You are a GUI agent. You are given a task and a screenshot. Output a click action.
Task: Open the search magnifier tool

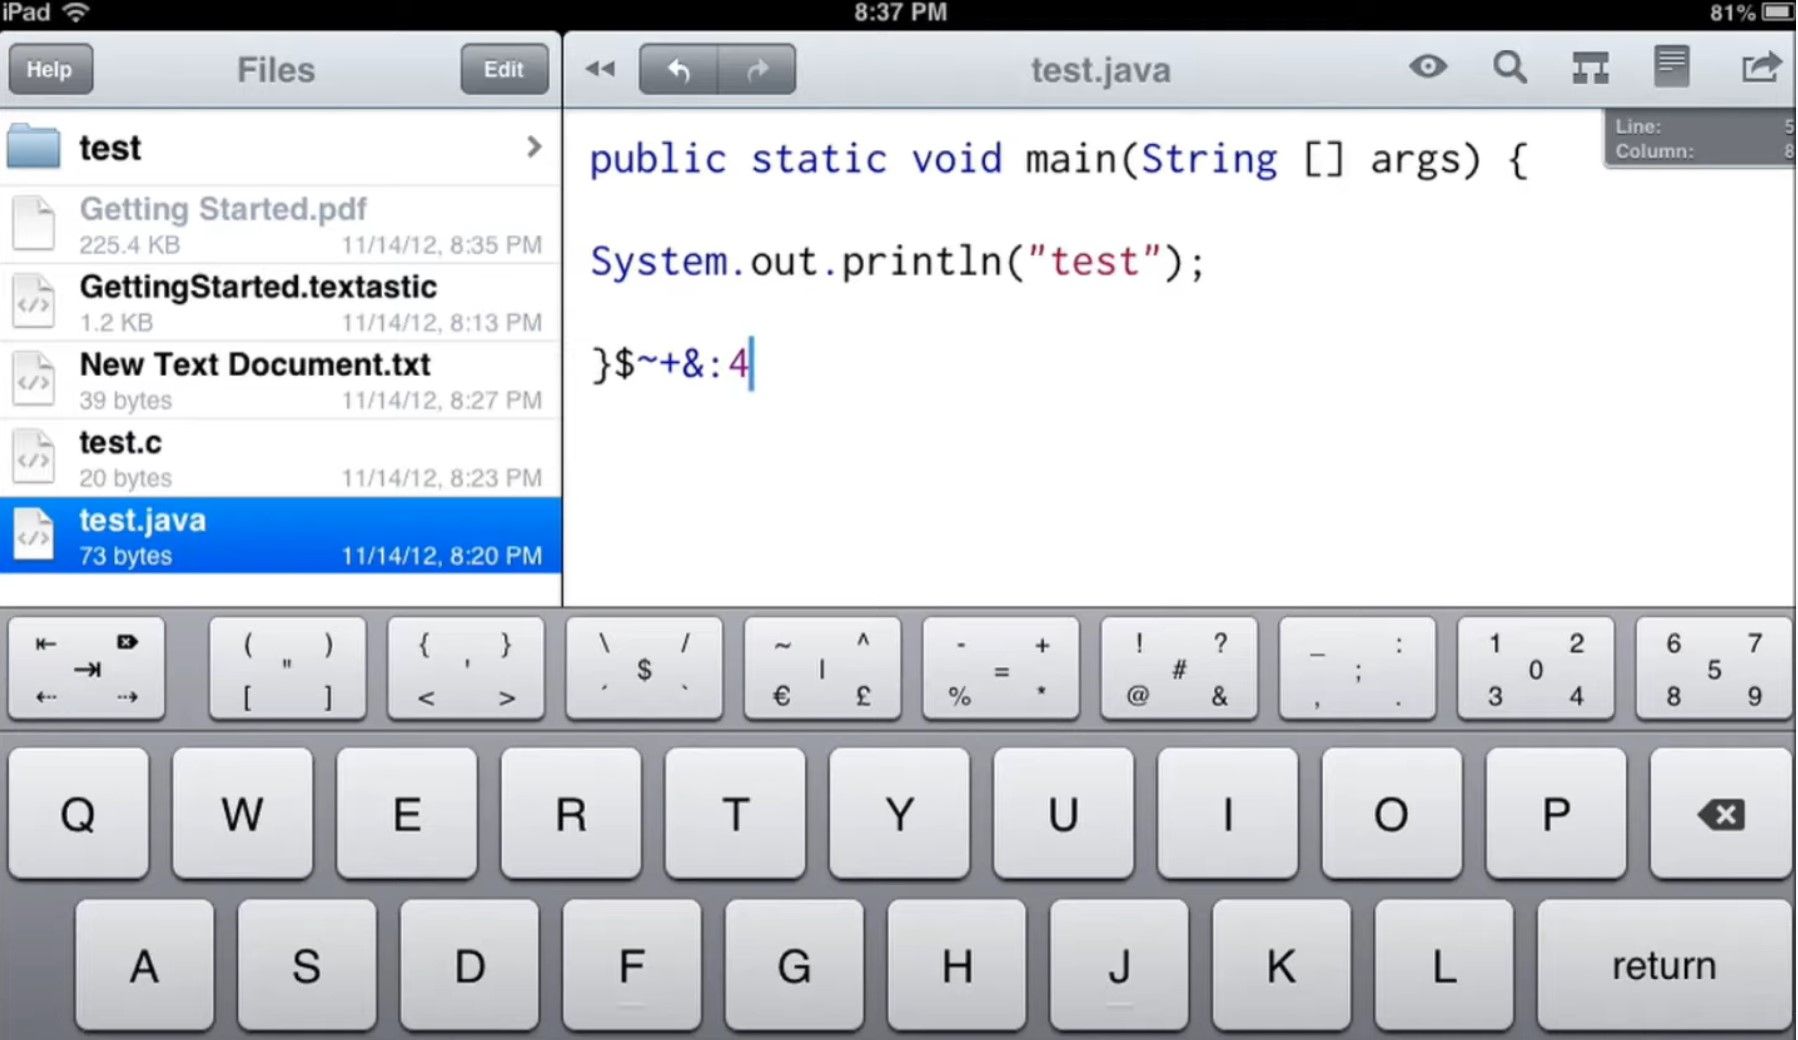(x=1509, y=68)
